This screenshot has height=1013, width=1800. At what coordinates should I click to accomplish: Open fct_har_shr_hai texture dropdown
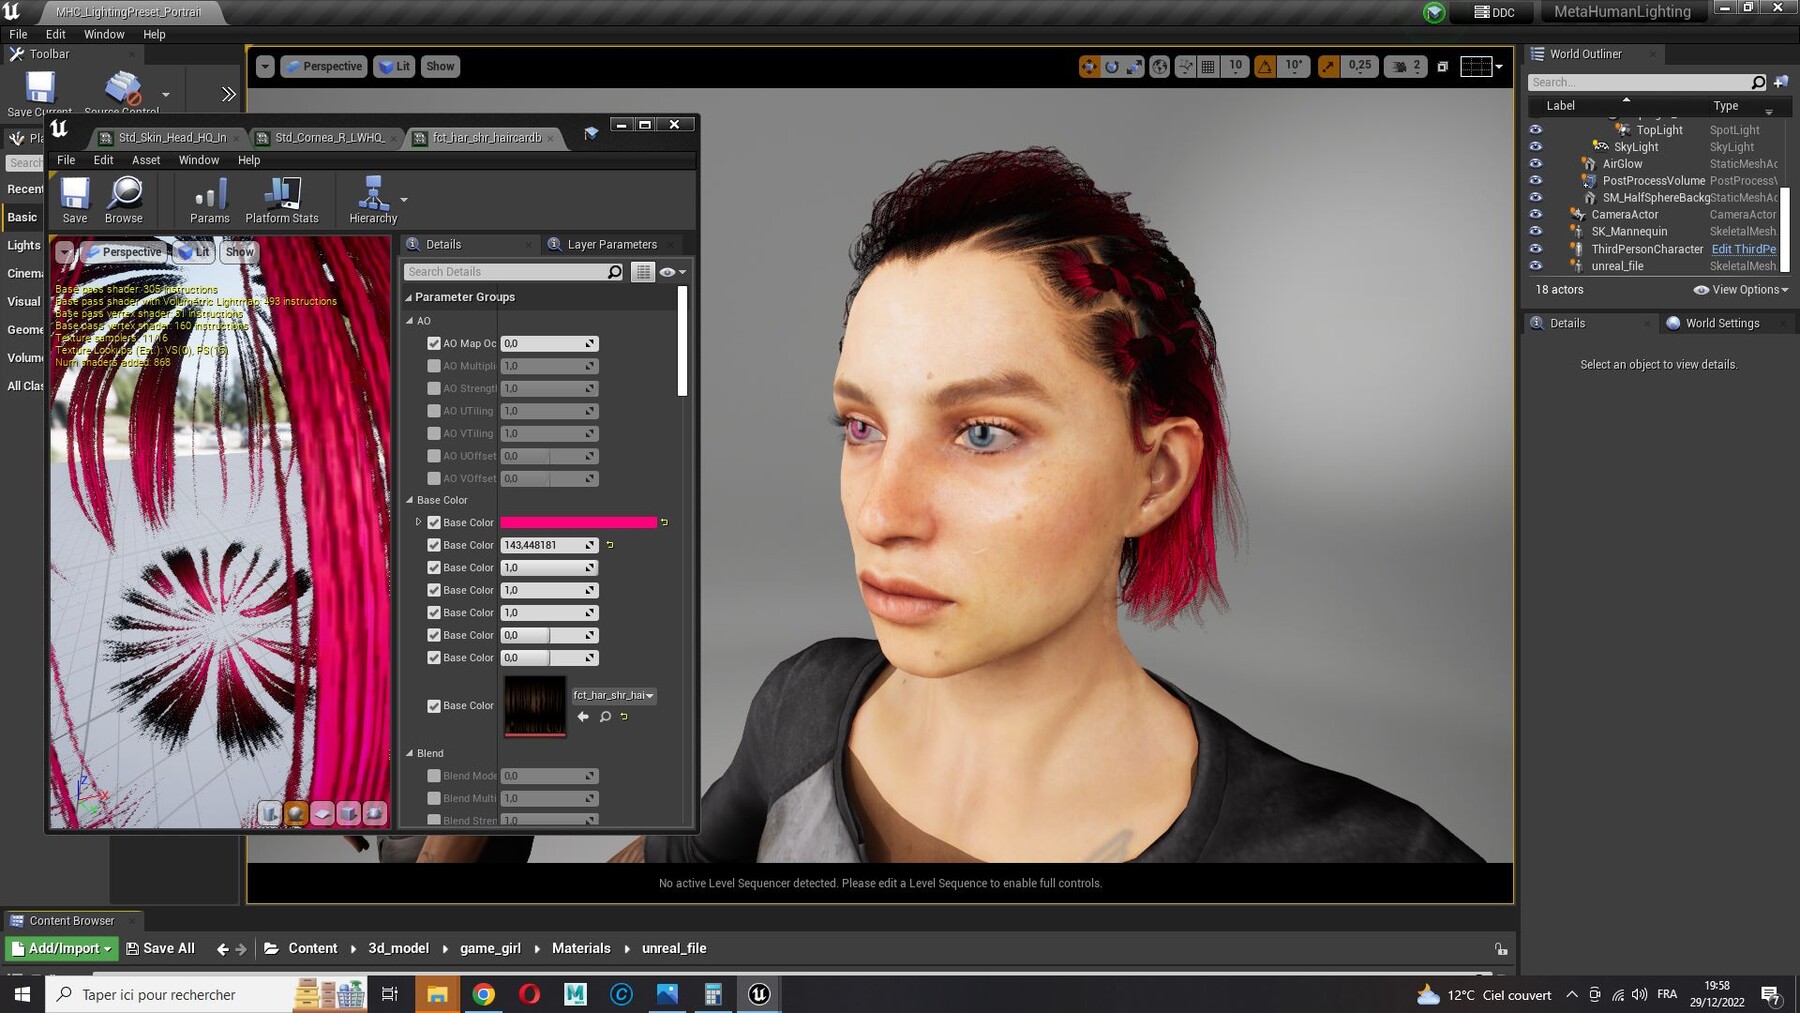[614, 695]
